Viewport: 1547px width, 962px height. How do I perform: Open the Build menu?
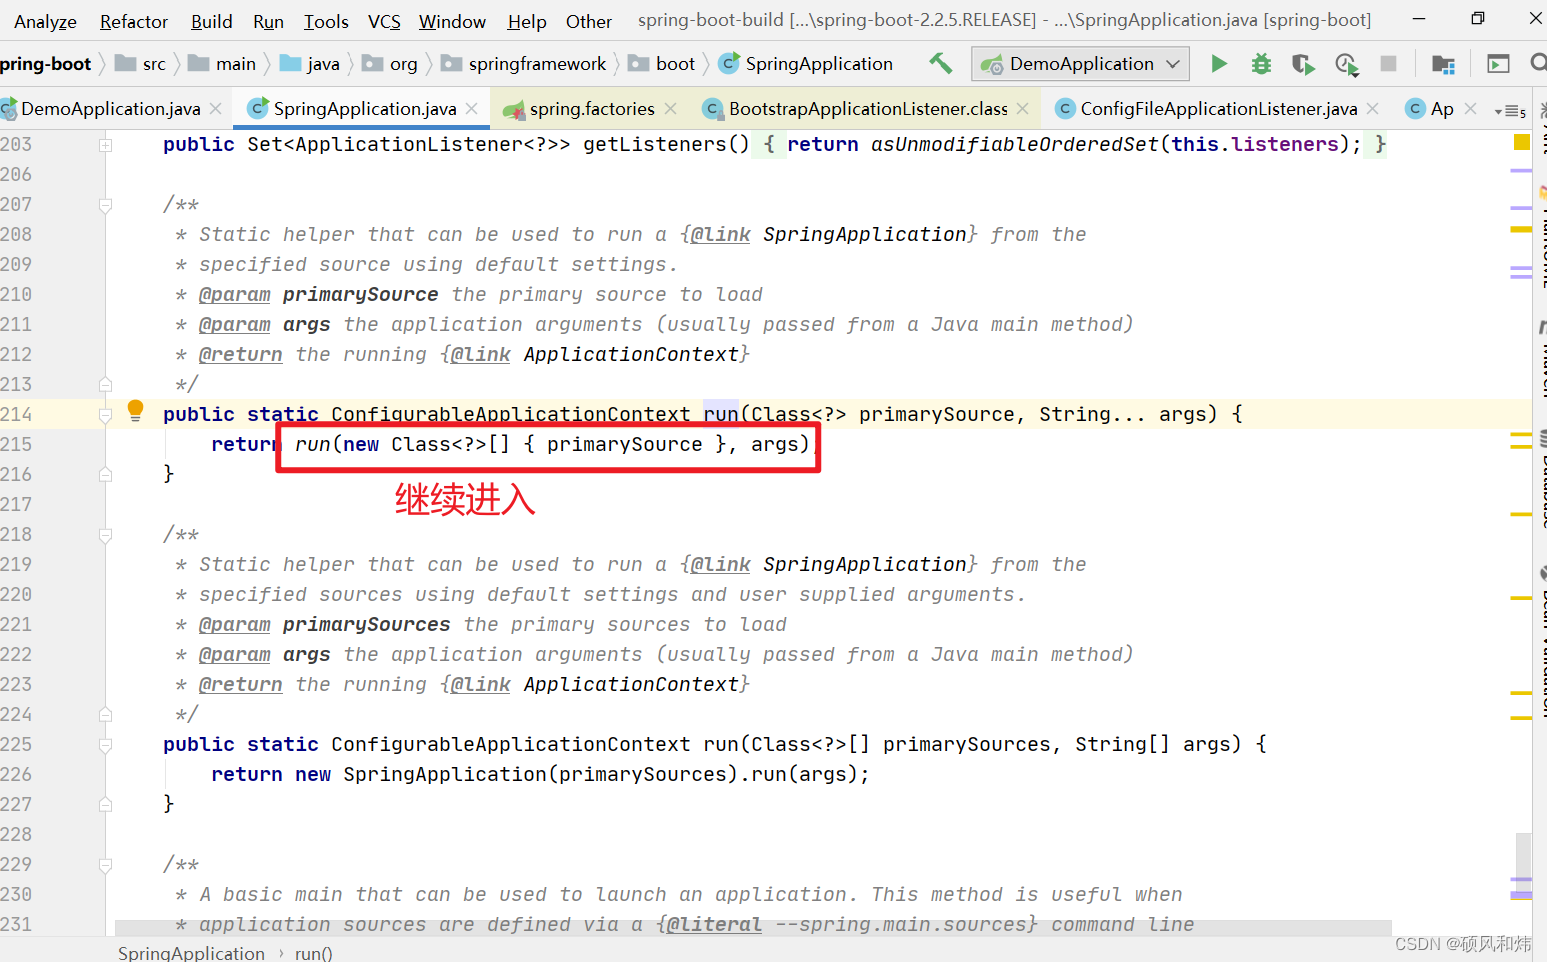coord(211,21)
